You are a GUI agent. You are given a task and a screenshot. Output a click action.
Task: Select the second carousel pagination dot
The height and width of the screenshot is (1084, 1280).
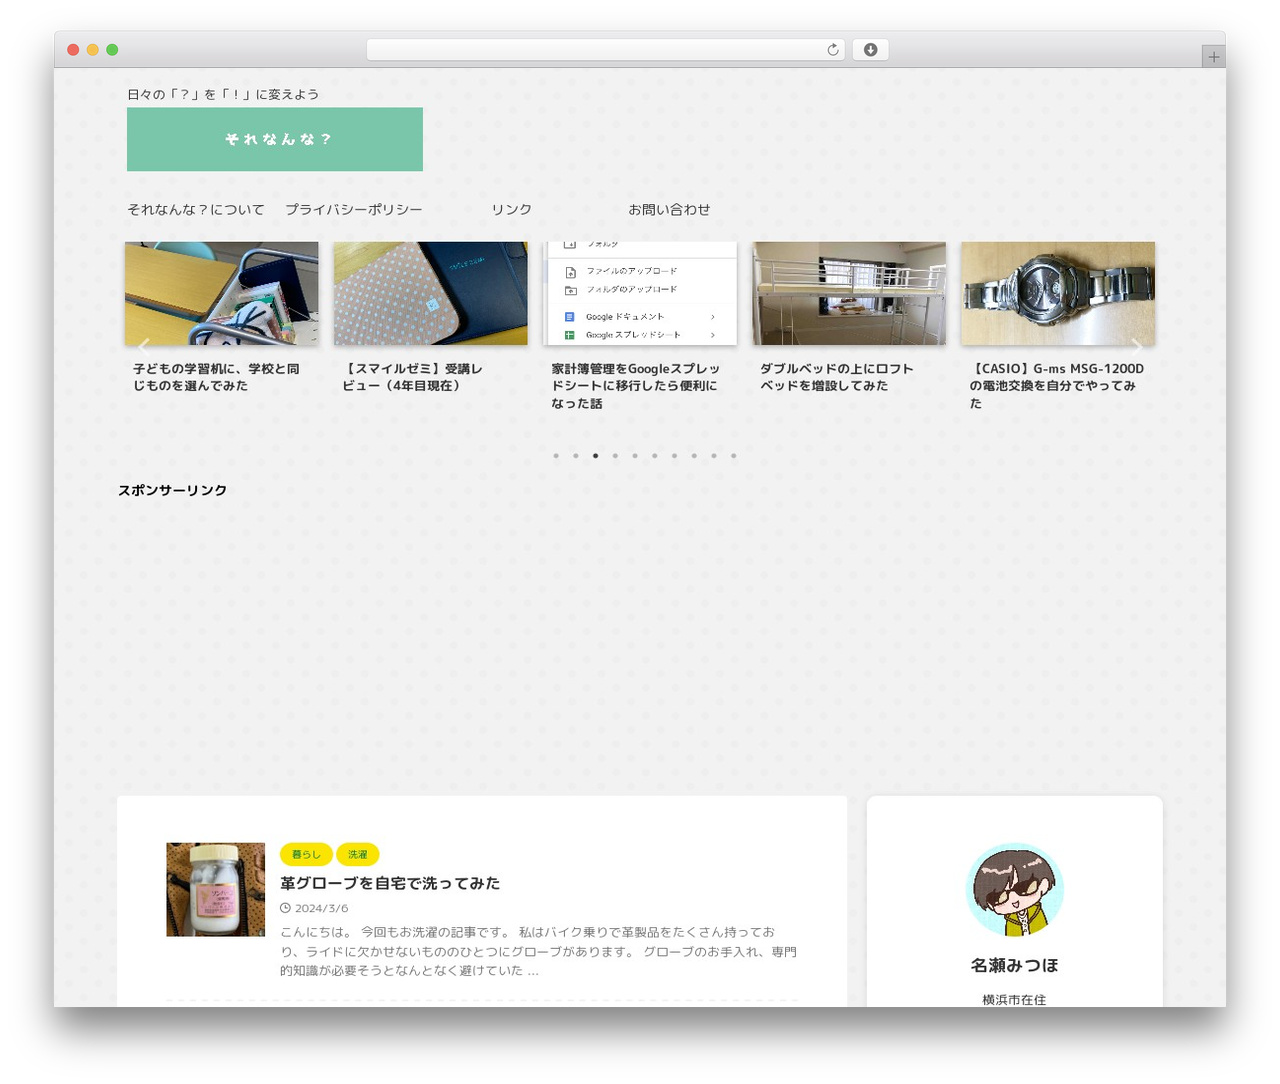[x=576, y=456]
